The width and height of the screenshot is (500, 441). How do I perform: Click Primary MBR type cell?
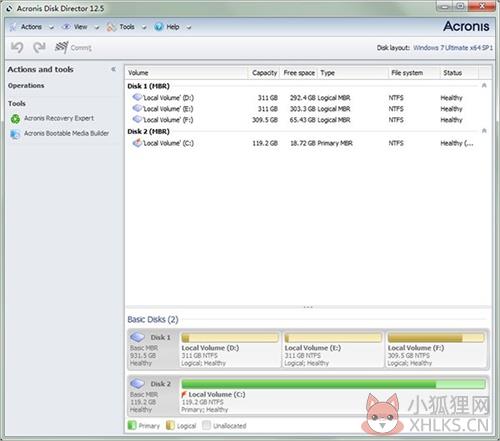tap(335, 143)
